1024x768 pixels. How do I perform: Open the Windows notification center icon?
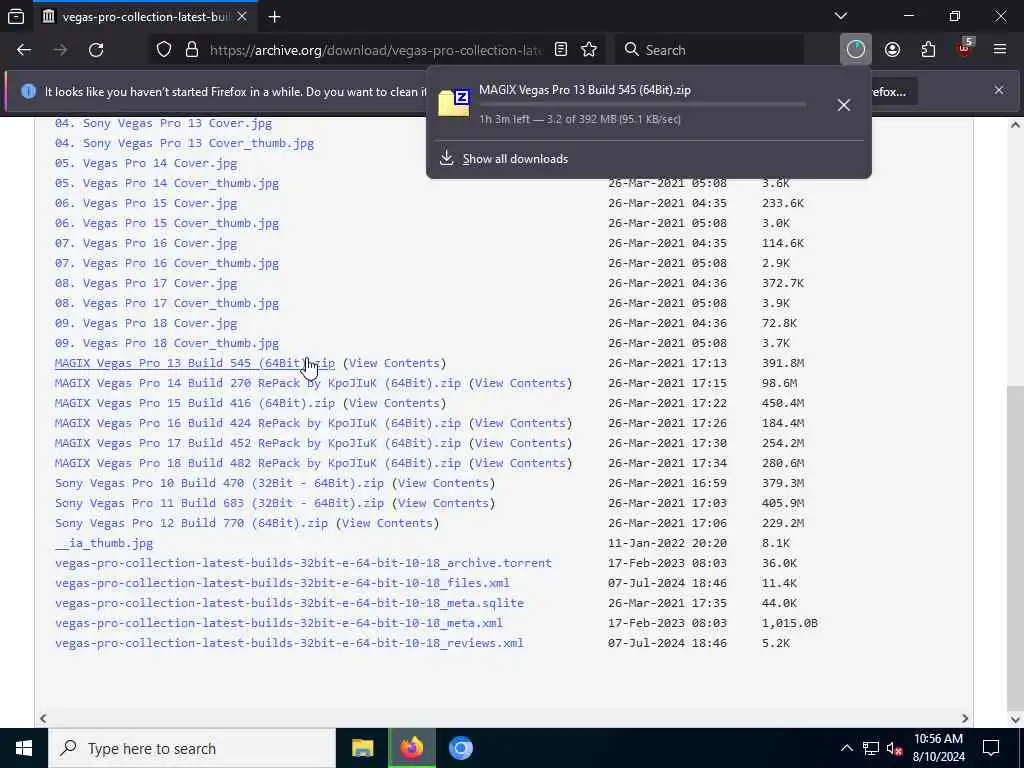[x=991, y=748]
